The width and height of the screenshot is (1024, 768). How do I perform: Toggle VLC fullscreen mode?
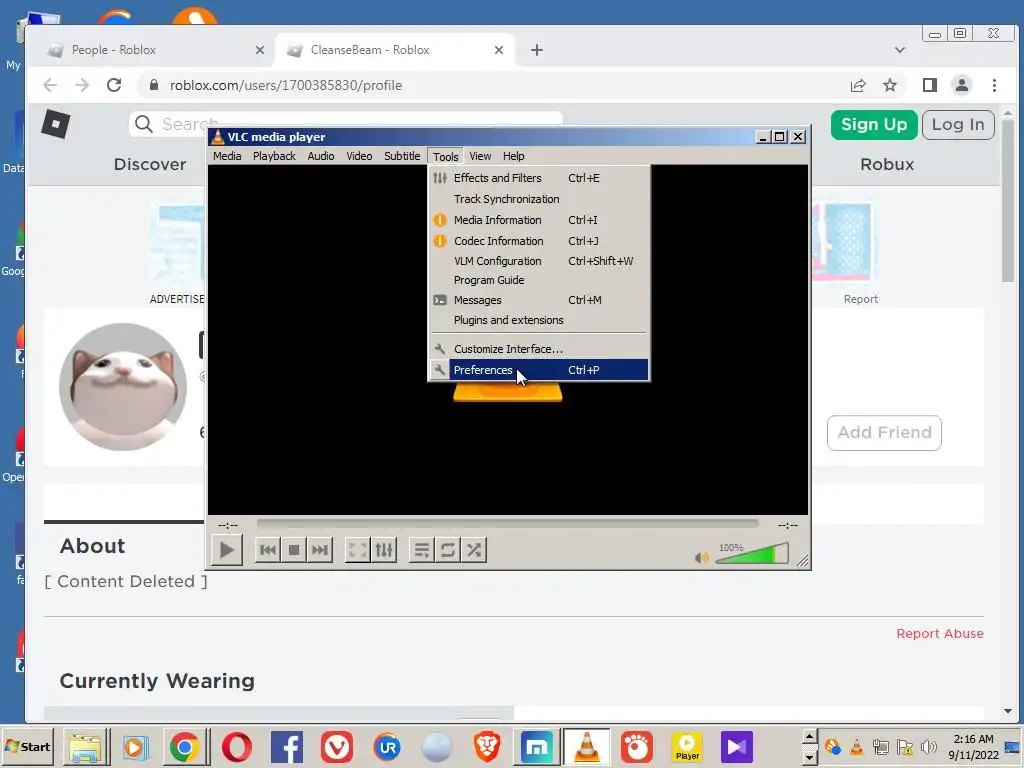point(357,550)
